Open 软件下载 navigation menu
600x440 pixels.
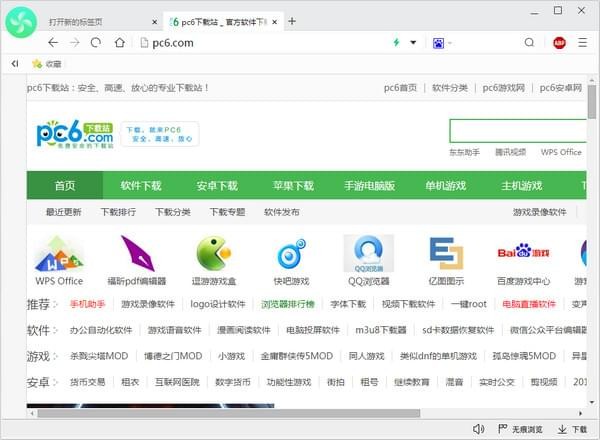141,186
